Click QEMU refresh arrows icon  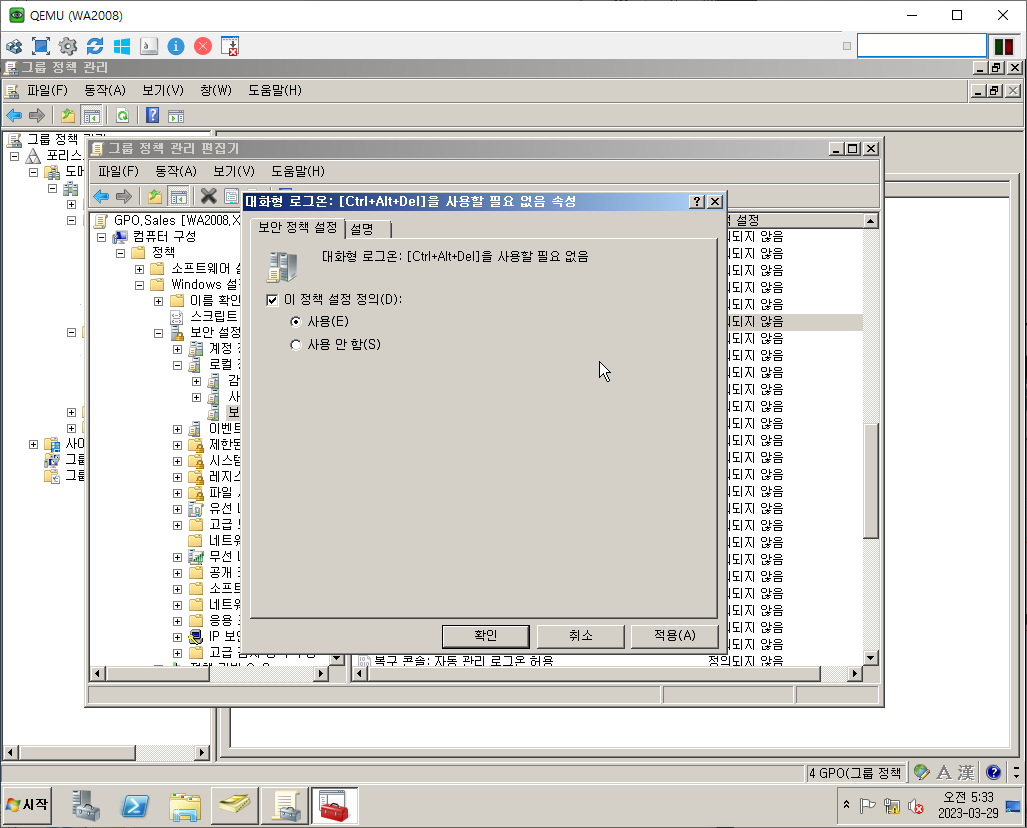[95, 46]
